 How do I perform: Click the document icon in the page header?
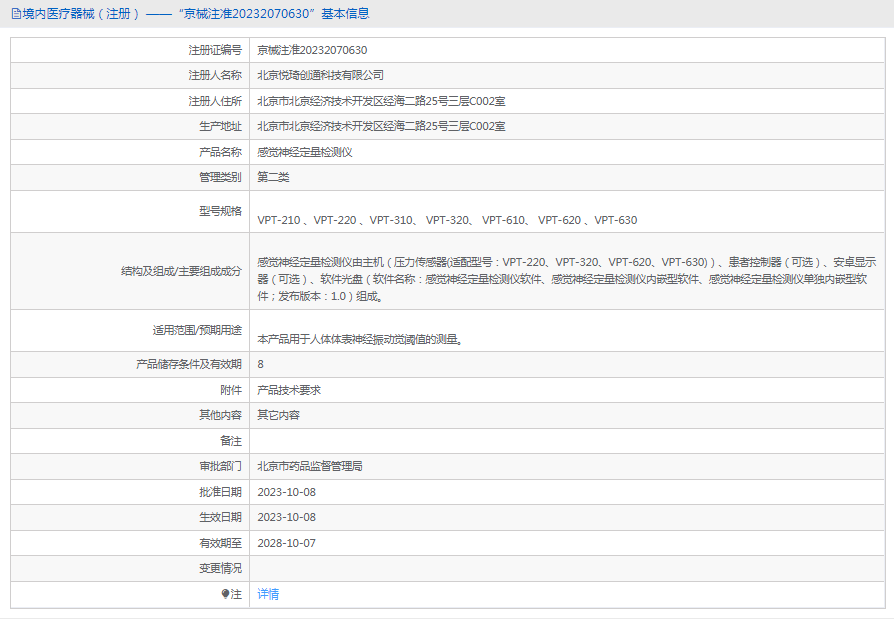(x=16, y=14)
